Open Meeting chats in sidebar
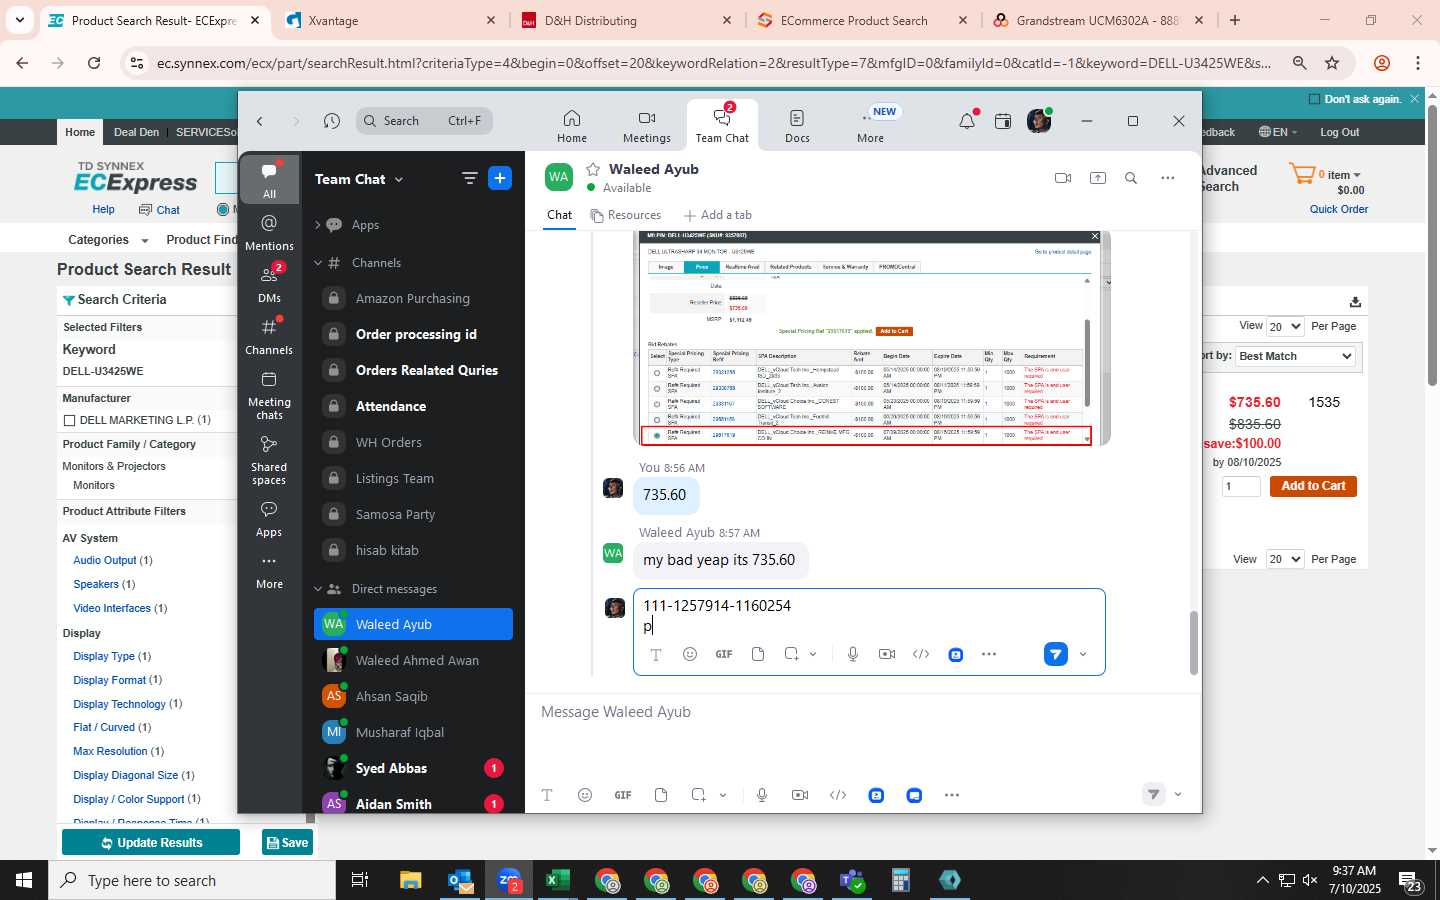Viewport: 1440px width, 900px height. coord(269,395)
